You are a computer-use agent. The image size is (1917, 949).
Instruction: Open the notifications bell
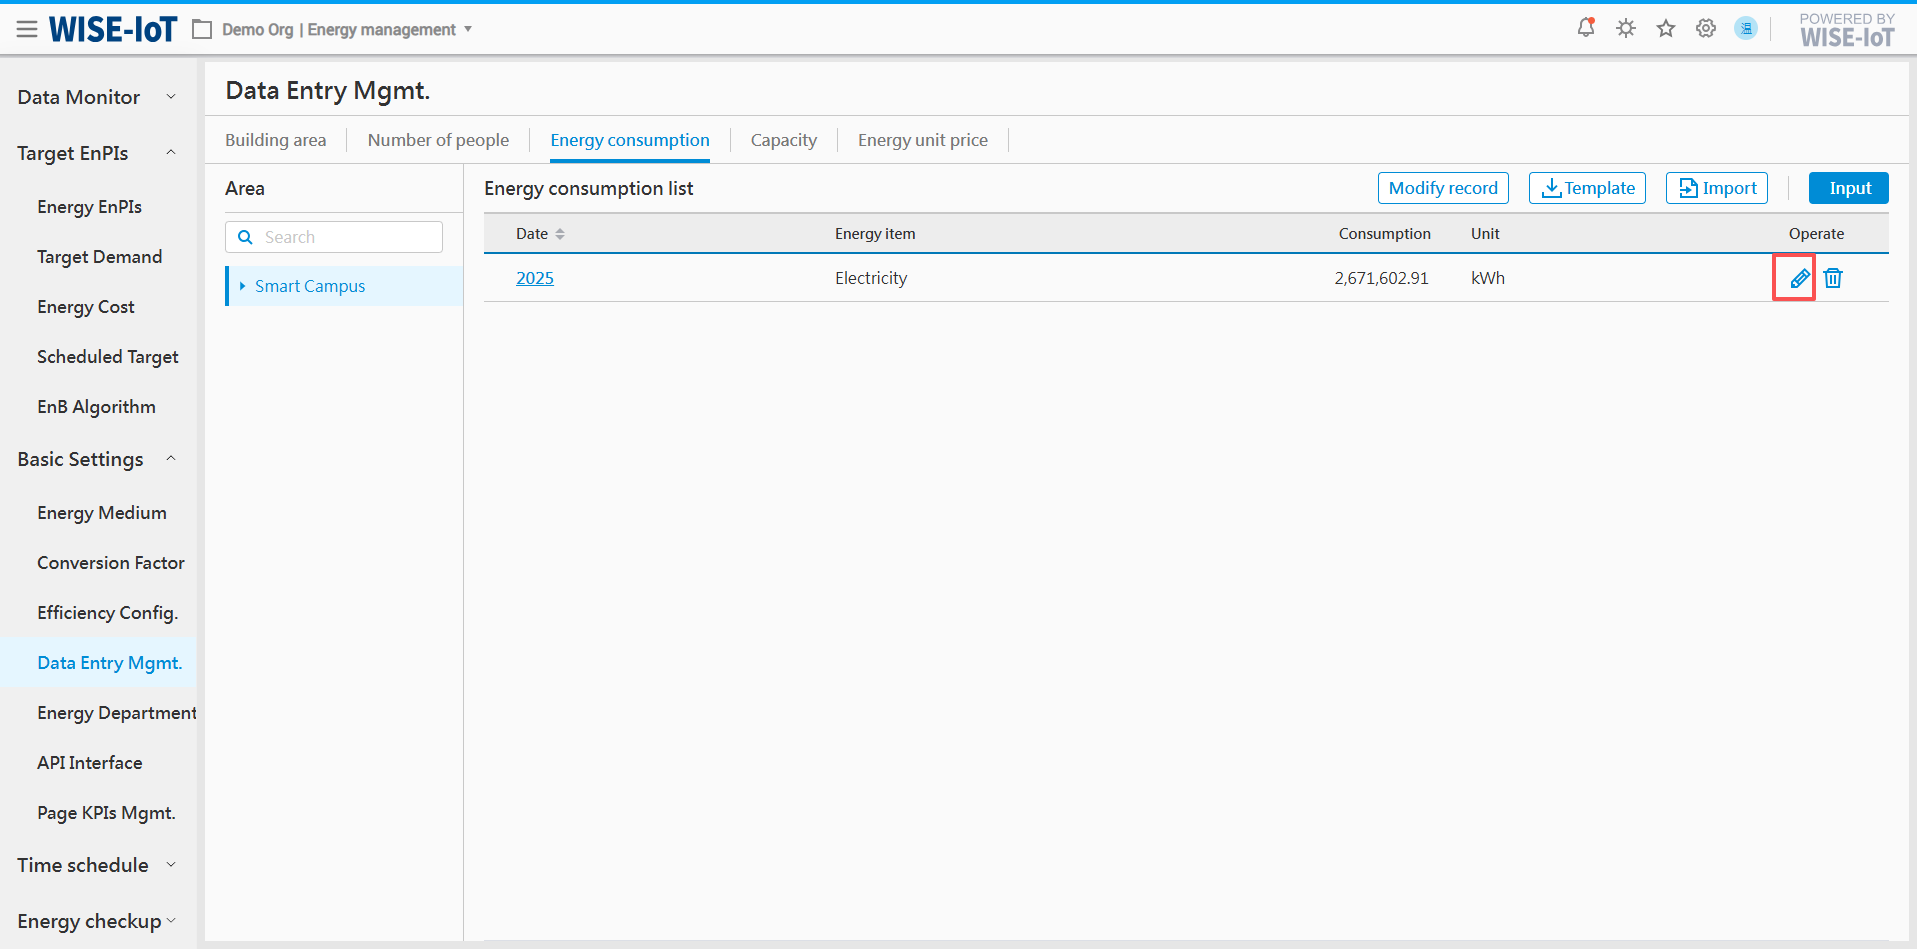tap(1585, 28)
